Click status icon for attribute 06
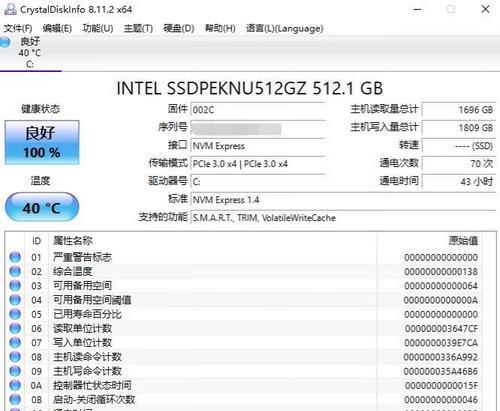Viewport: 500px width, 411px height. [15, 328]
